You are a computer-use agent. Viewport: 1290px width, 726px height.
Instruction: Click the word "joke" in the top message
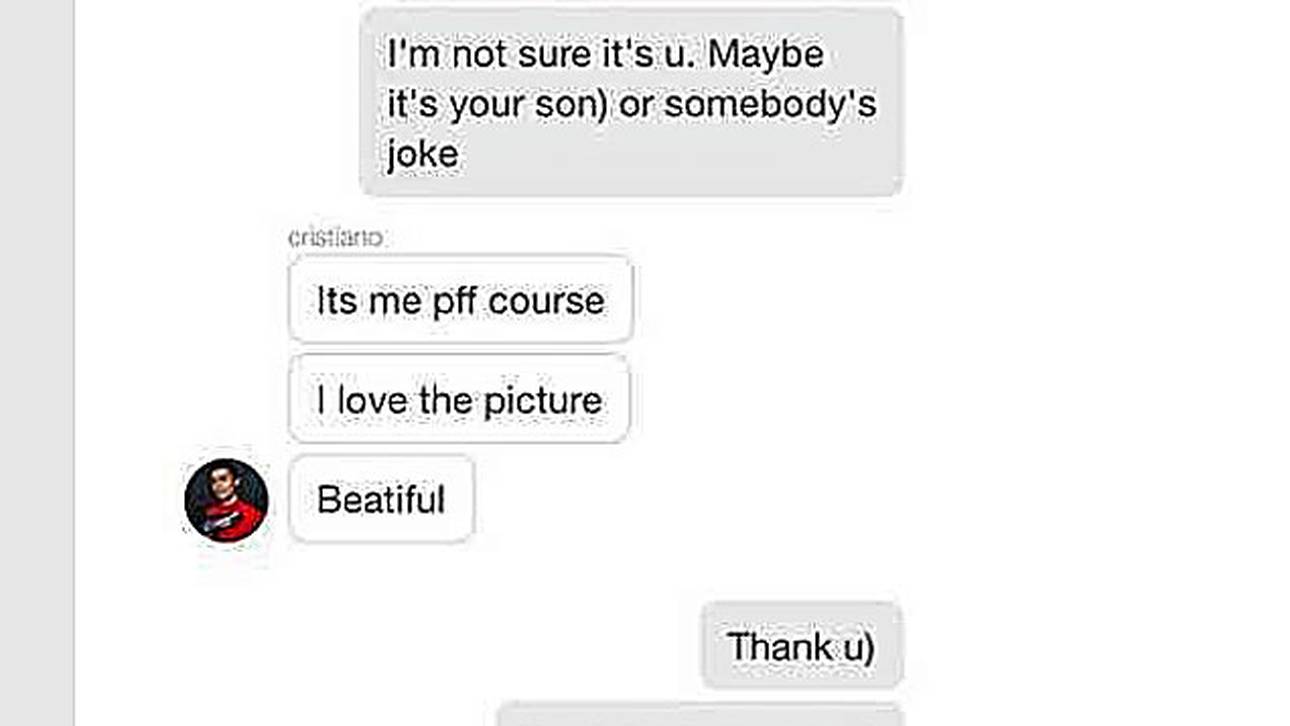pyautogui.click(x=422, y=154)
